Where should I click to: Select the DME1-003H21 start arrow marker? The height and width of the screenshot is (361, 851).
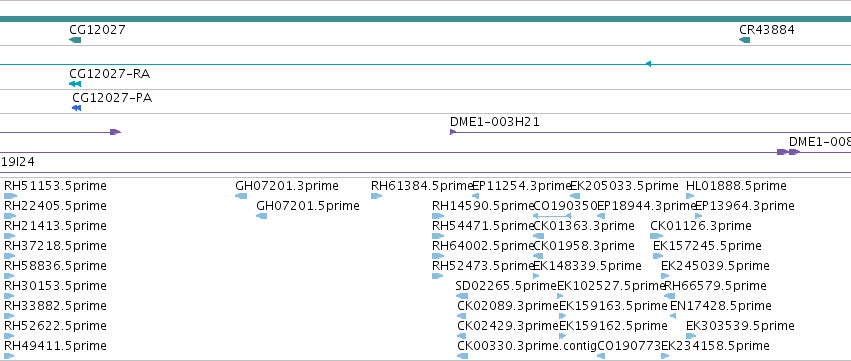coord(453,132)
